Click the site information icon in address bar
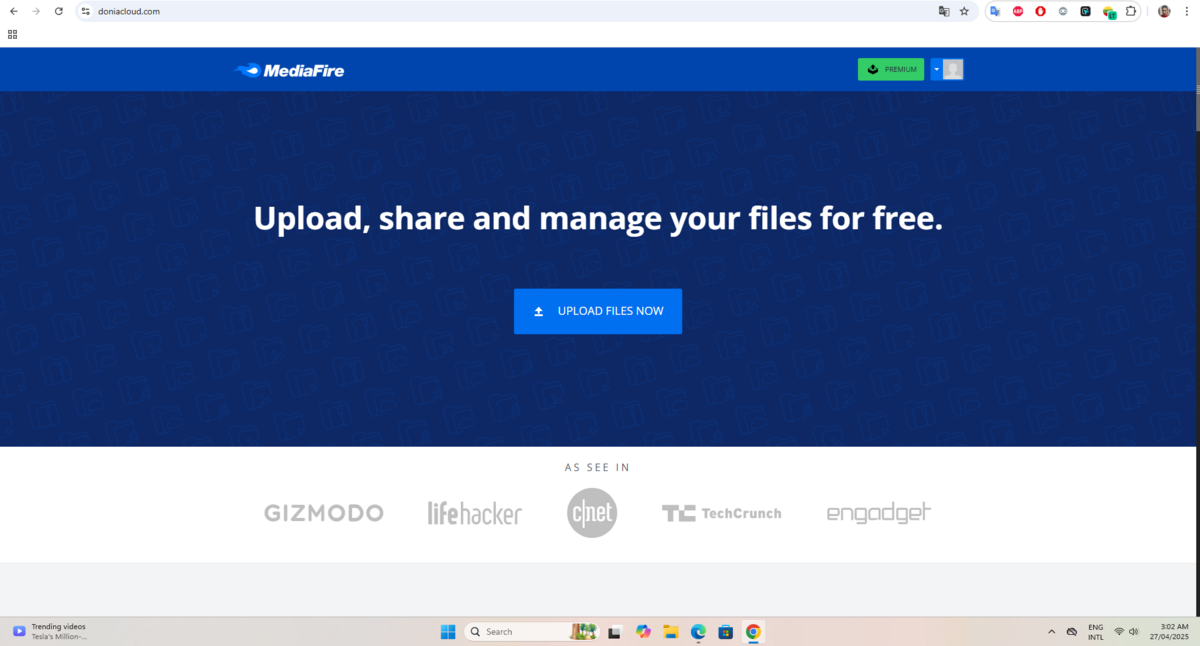This screenshot has width=1200, height=646. point(86,11)
